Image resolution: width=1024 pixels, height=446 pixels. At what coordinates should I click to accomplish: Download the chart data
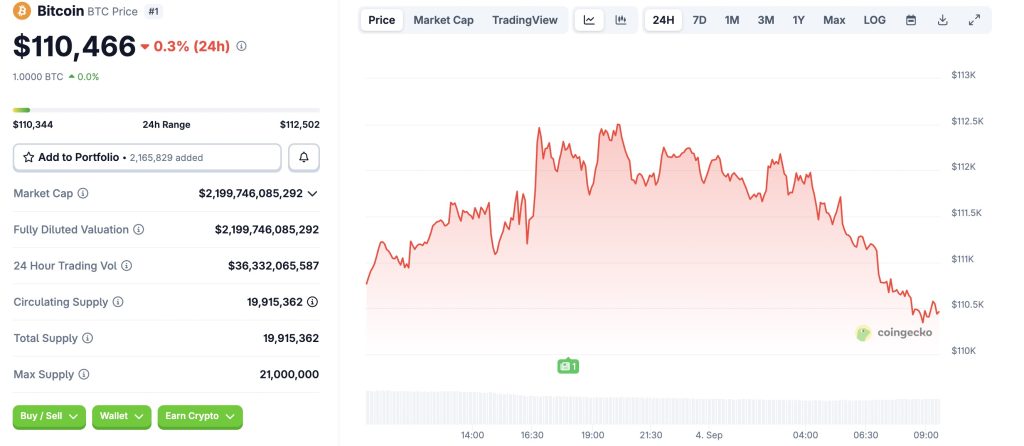click(x=942, y=20)
